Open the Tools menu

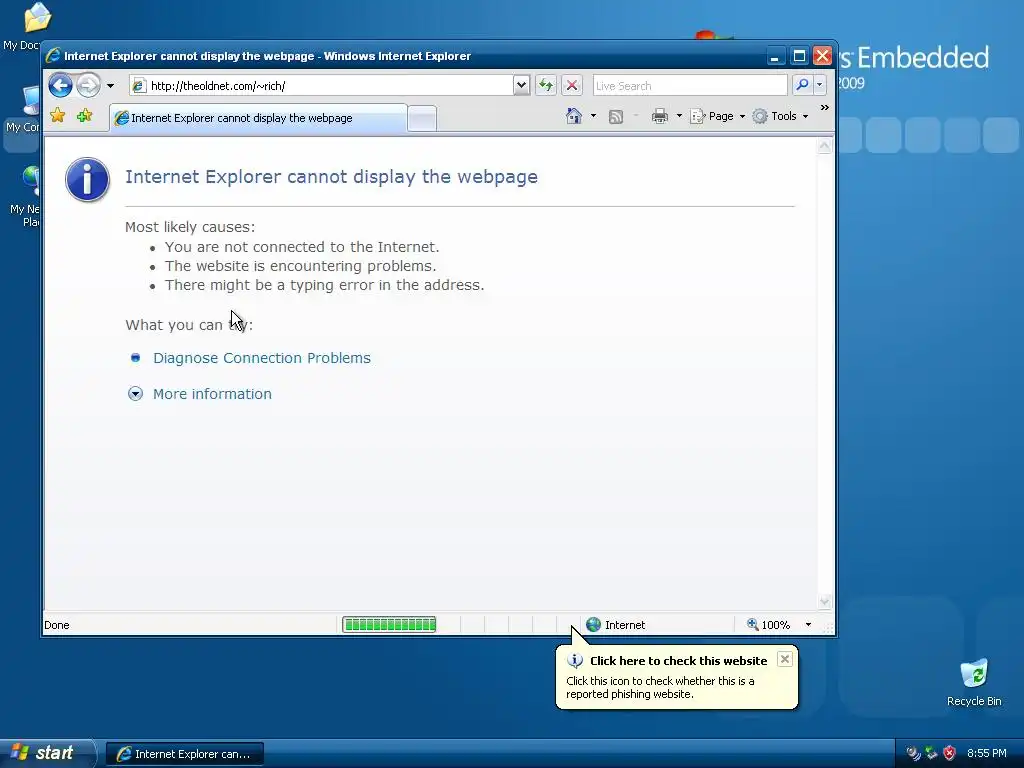click(780, 116)
